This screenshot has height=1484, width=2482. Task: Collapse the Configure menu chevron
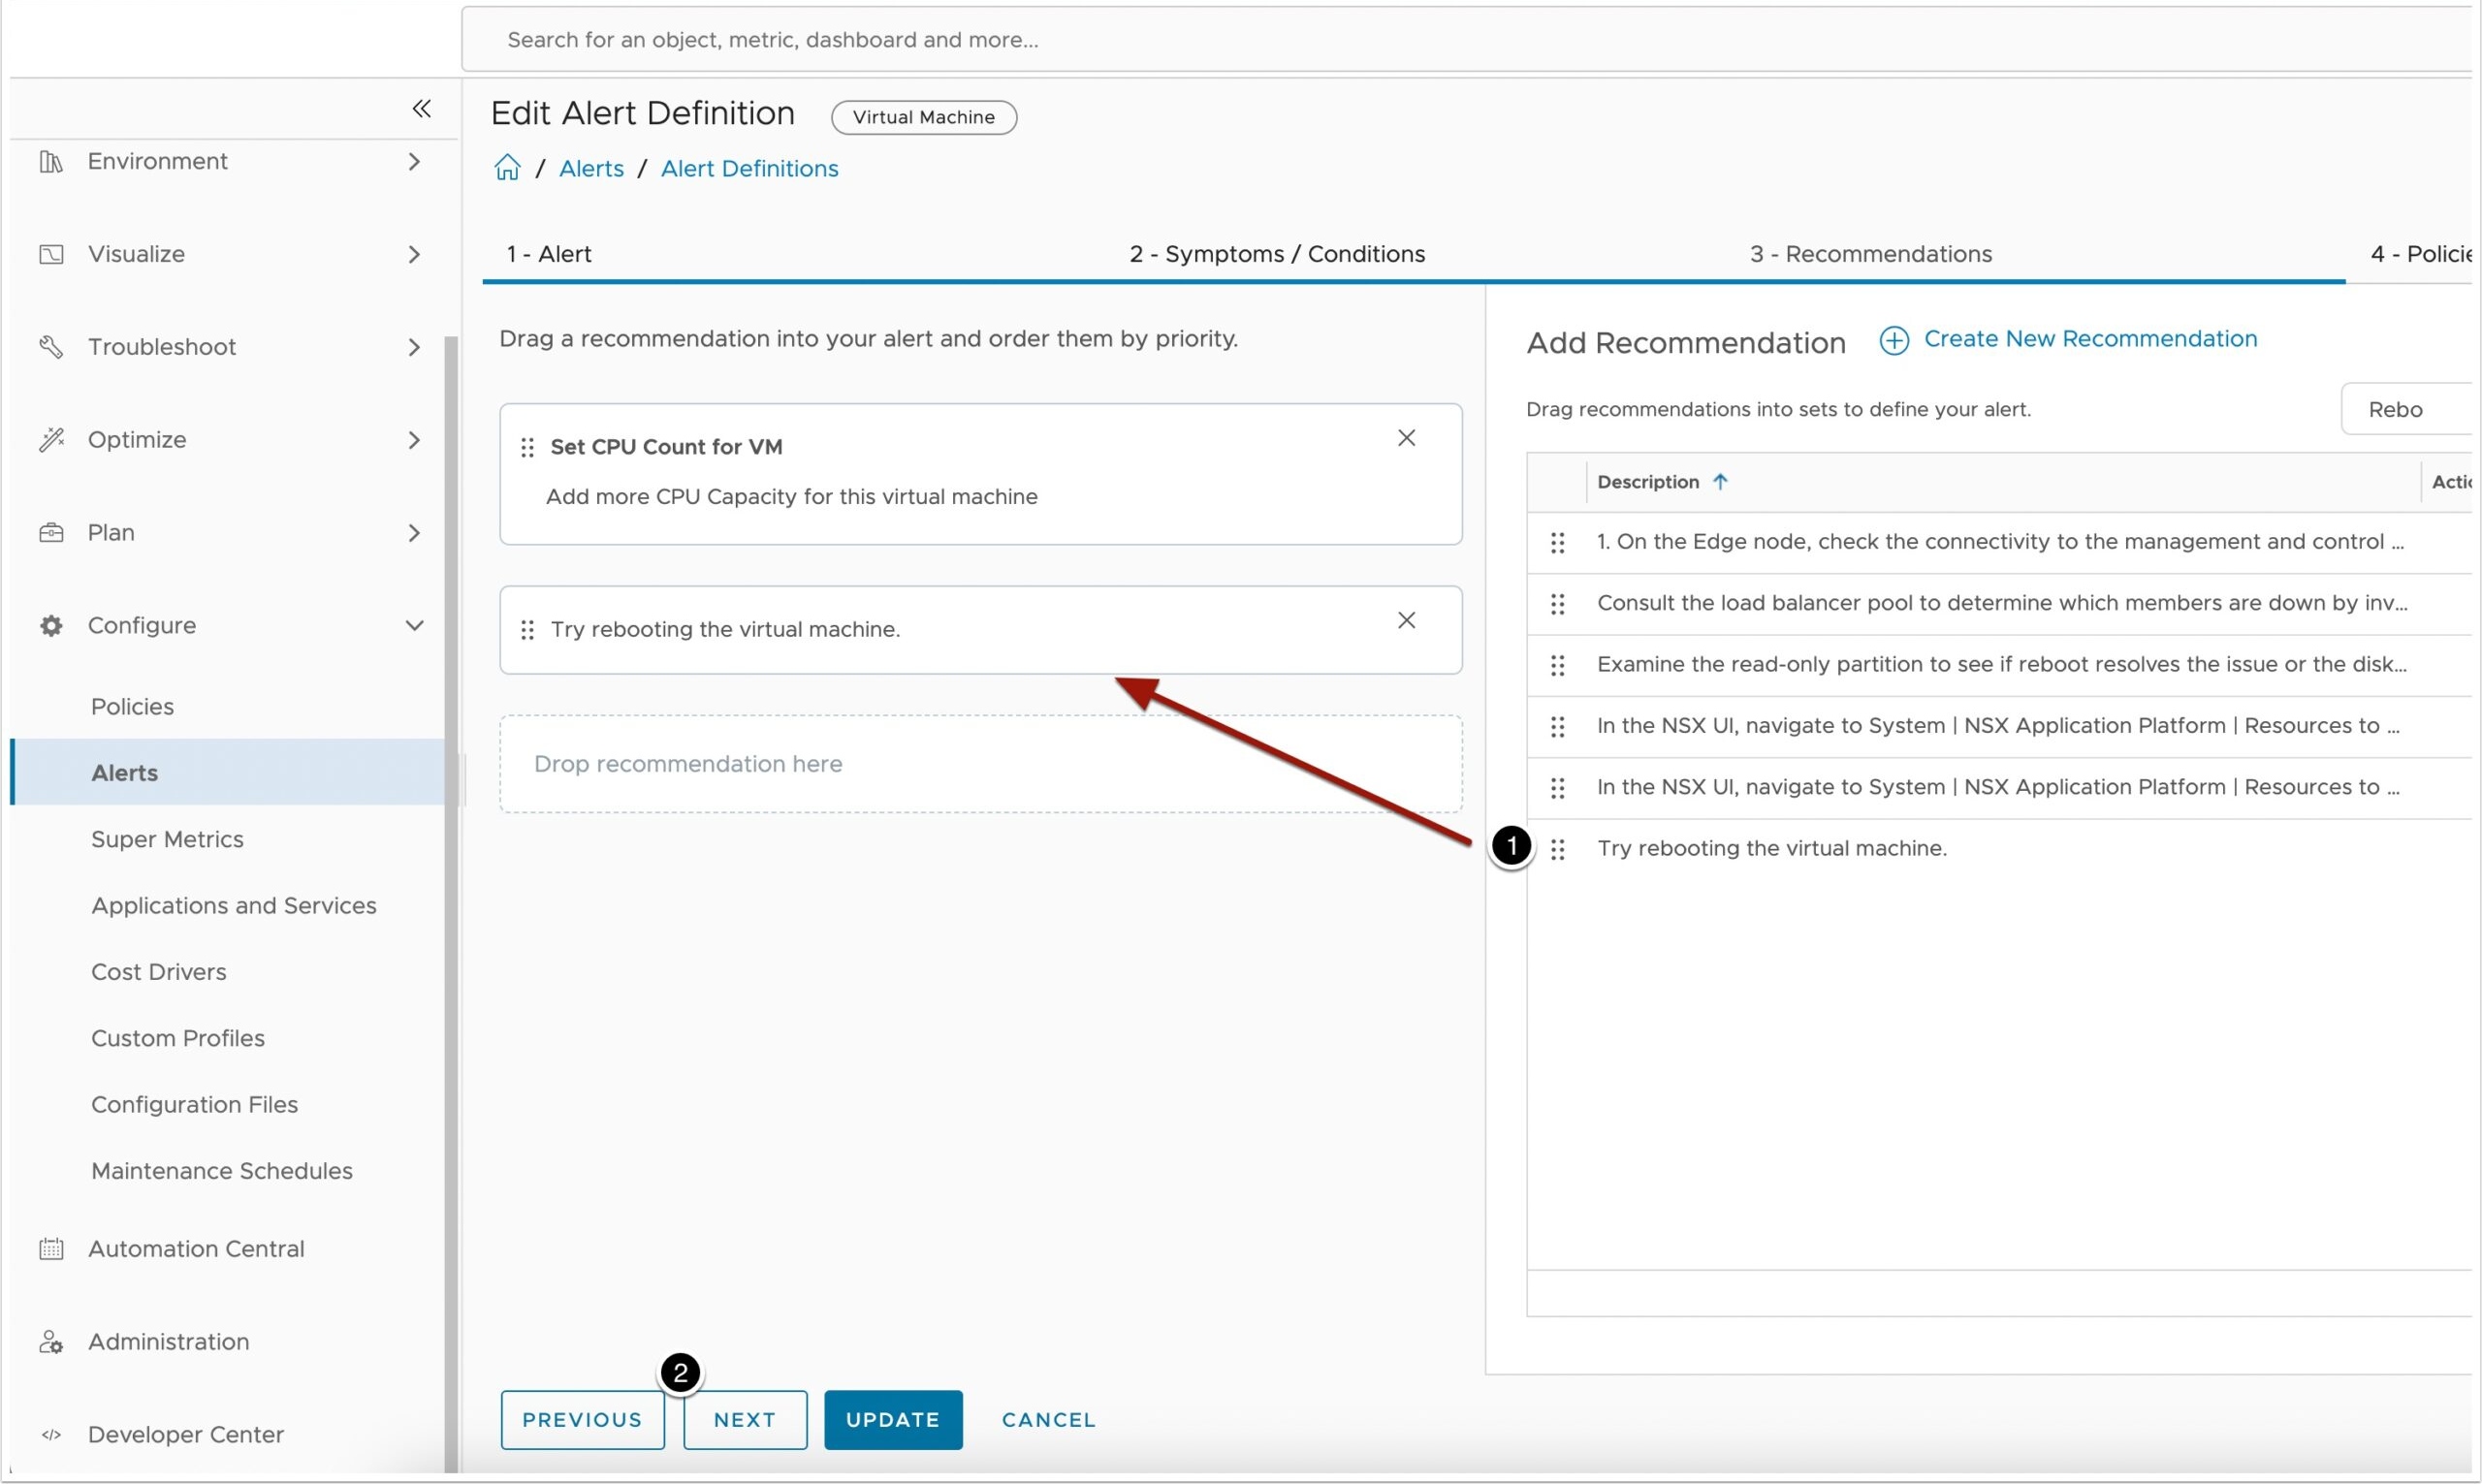coord(414,626)
